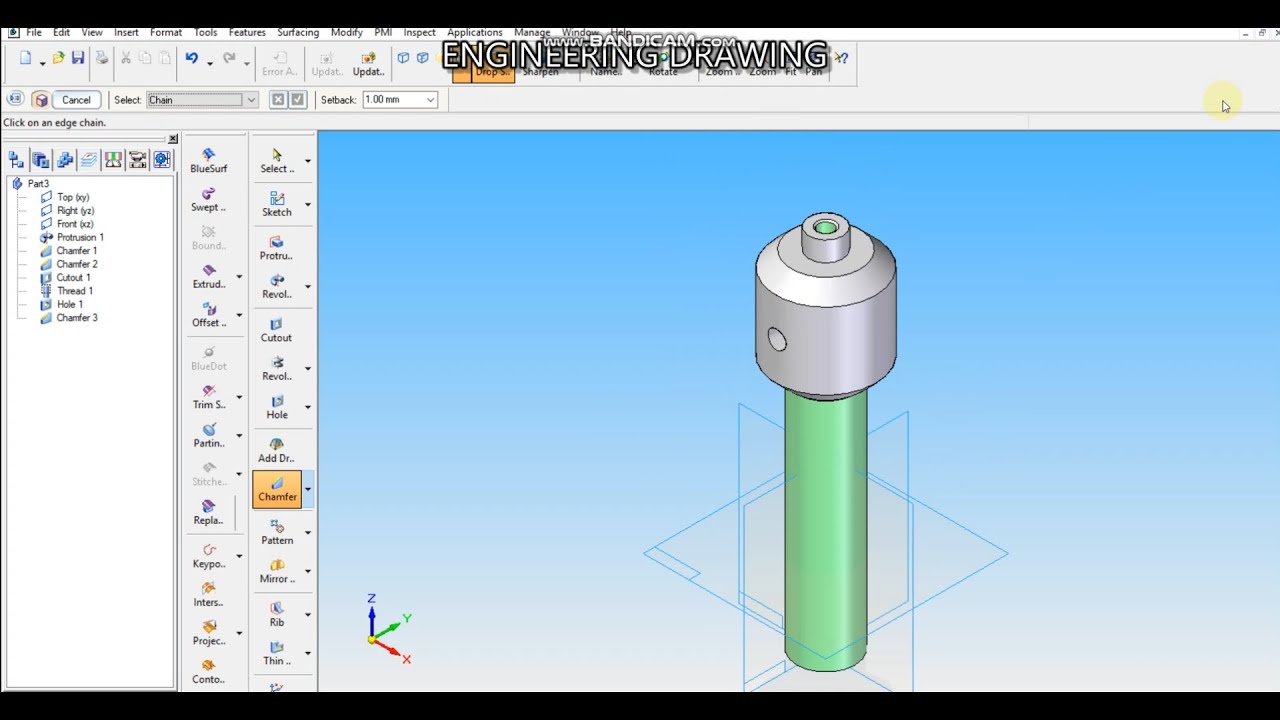Open the Surfacing menu

[298, 32]
